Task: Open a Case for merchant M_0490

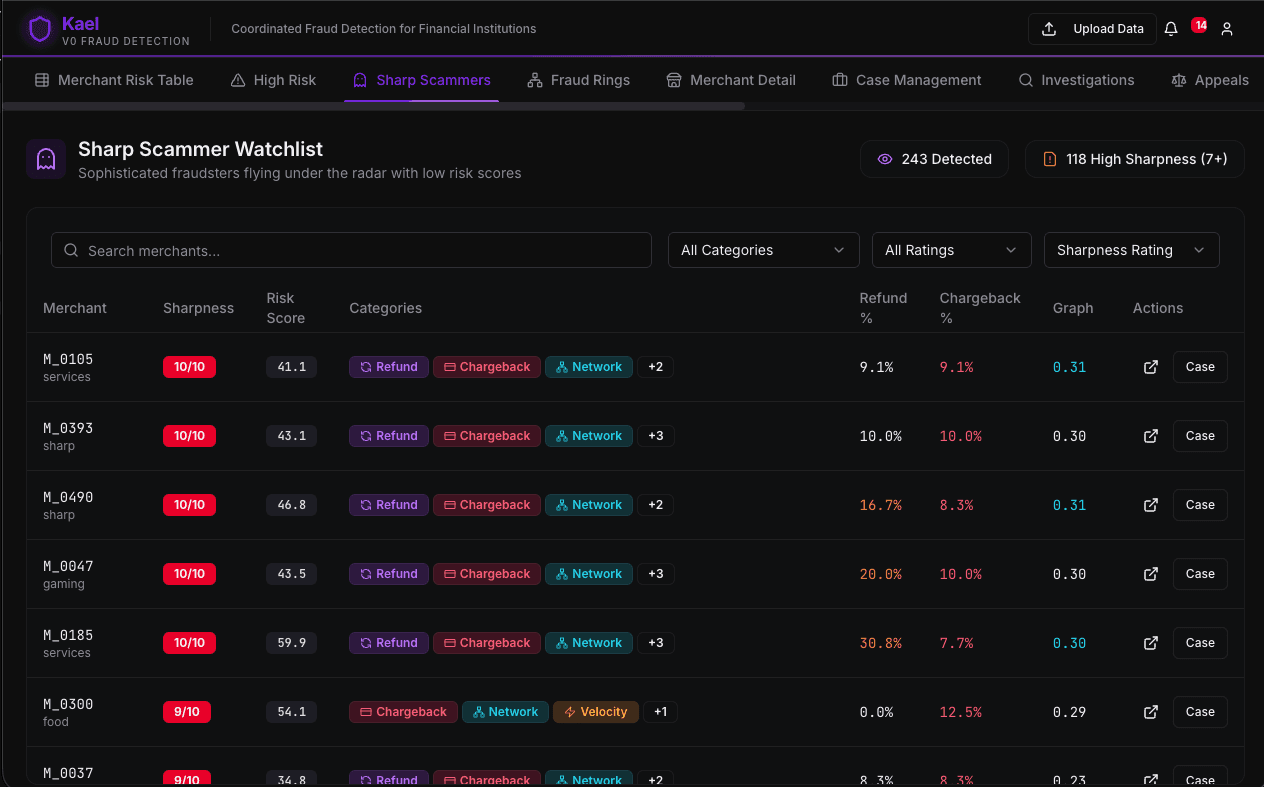Action: pyautogui.click(x=1200, y=504)
